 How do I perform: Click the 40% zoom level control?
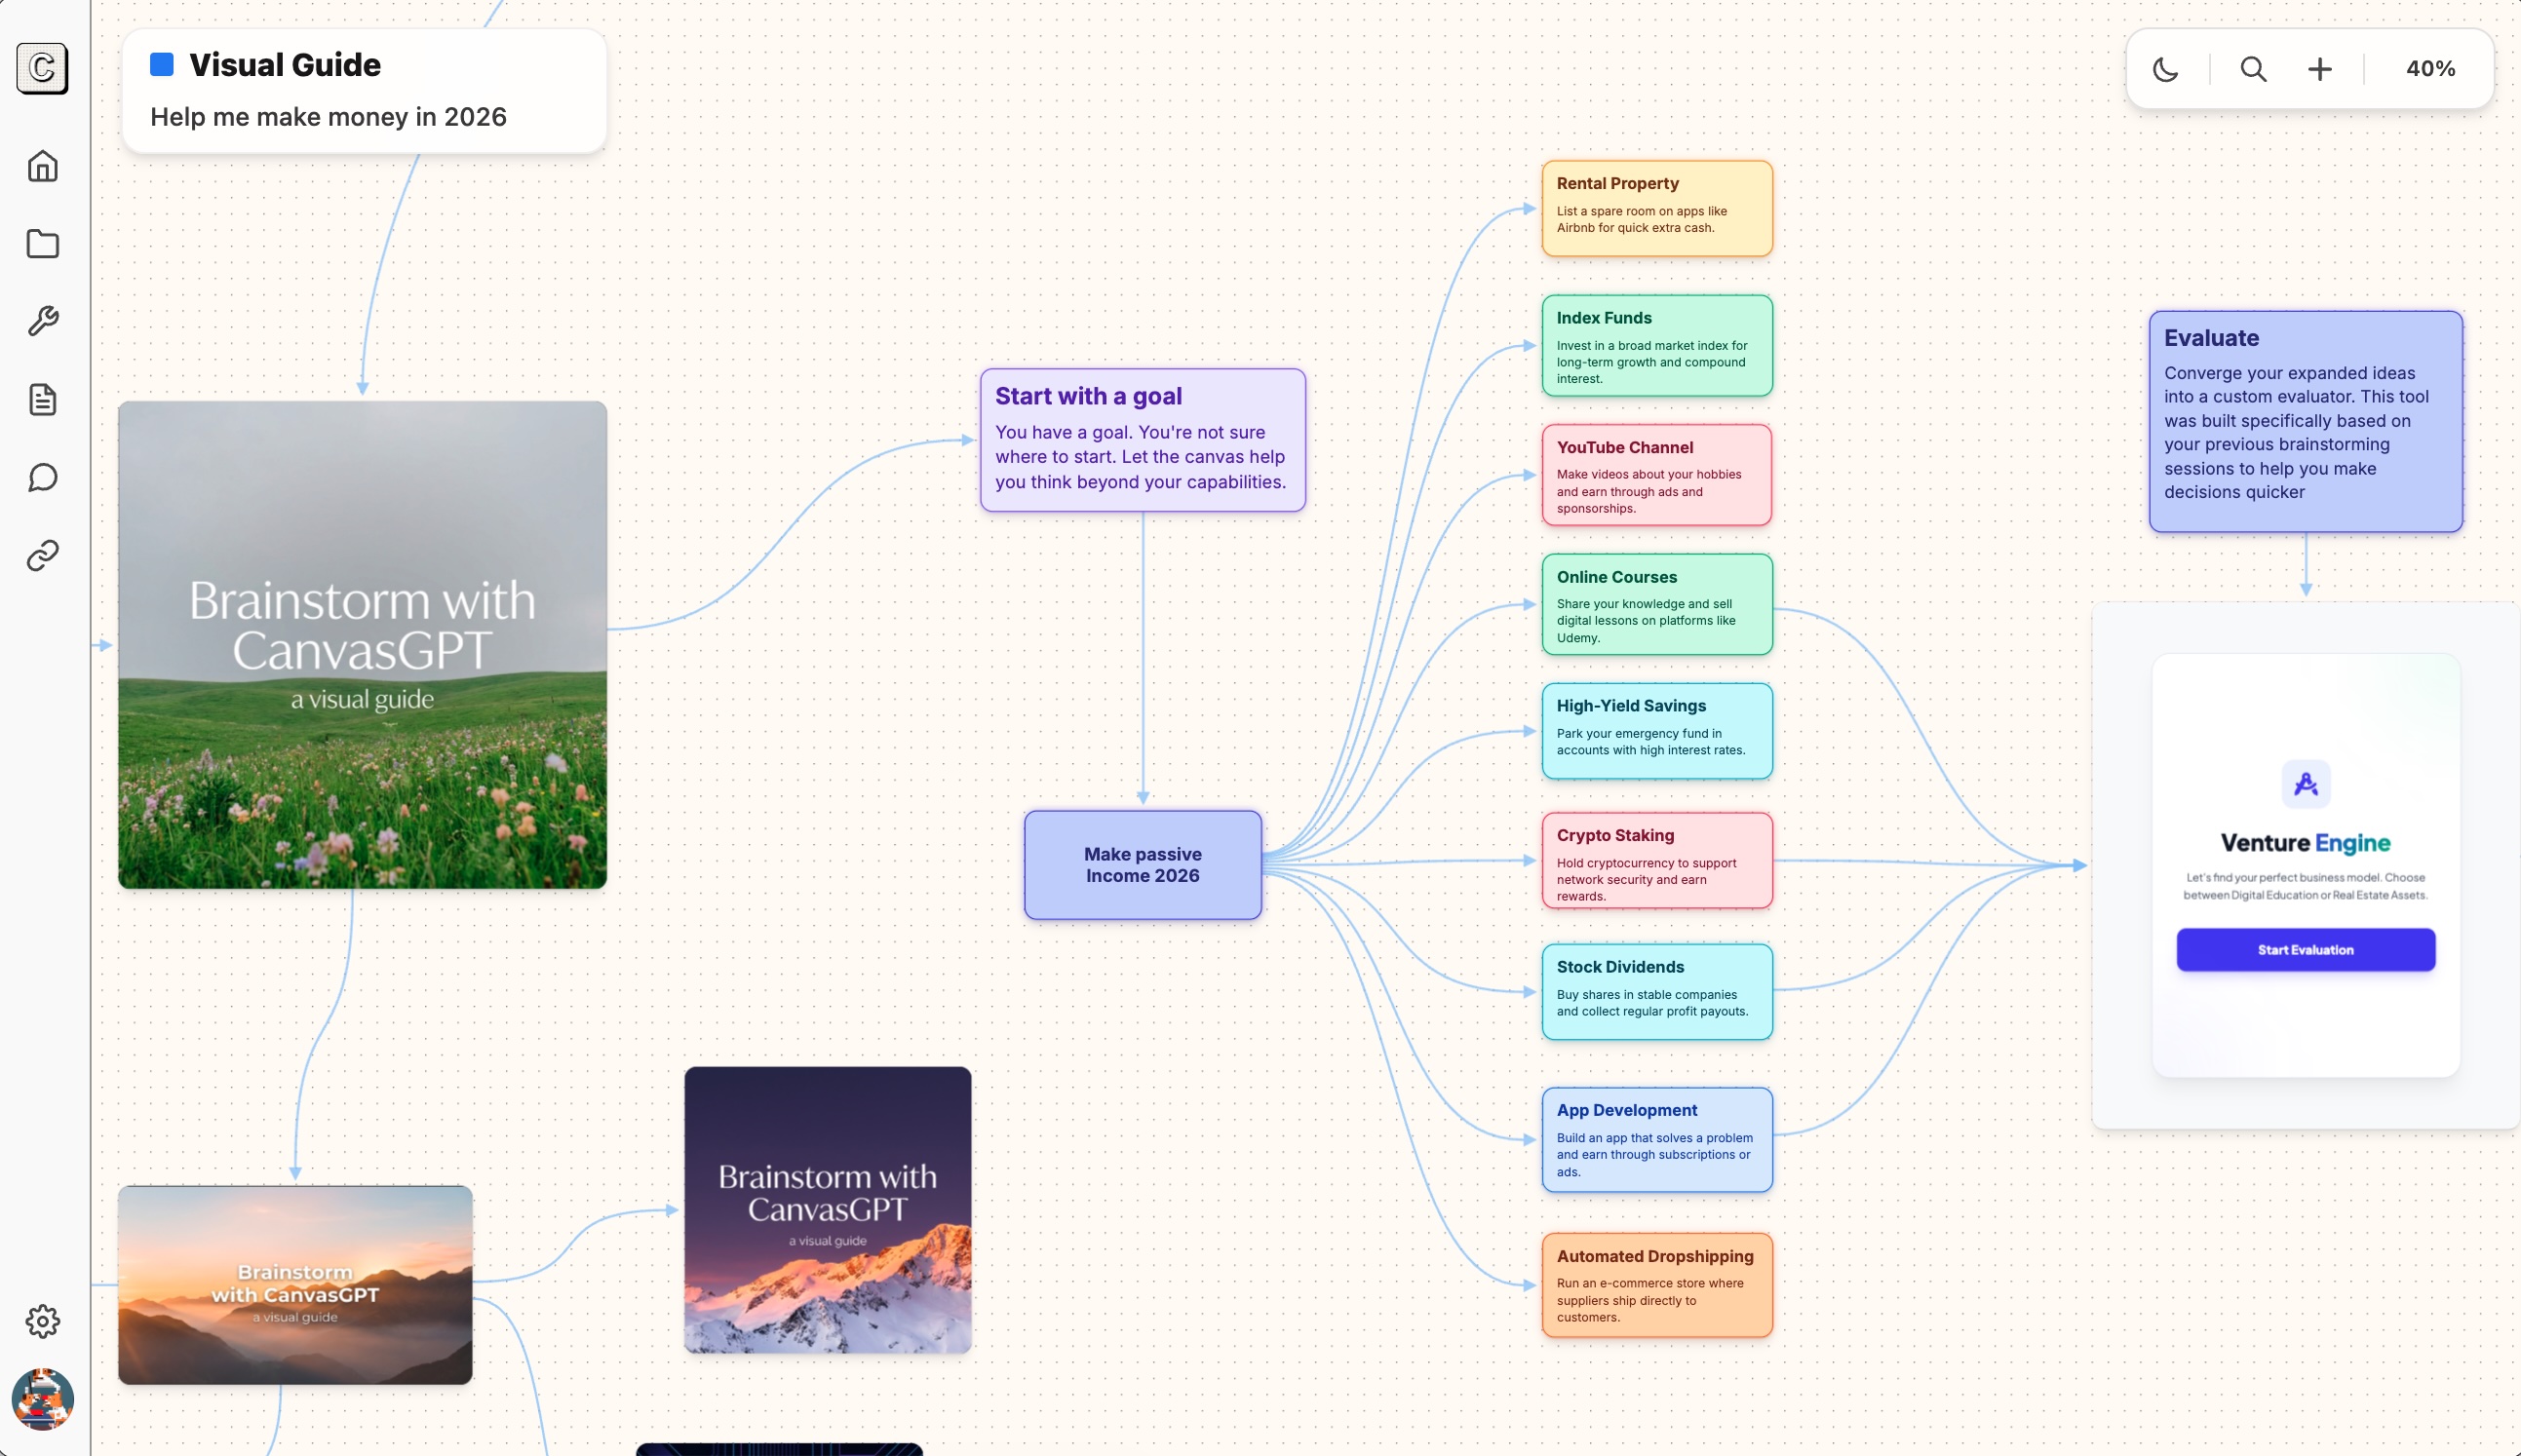pyautogui.click(x=2430, y=68)
